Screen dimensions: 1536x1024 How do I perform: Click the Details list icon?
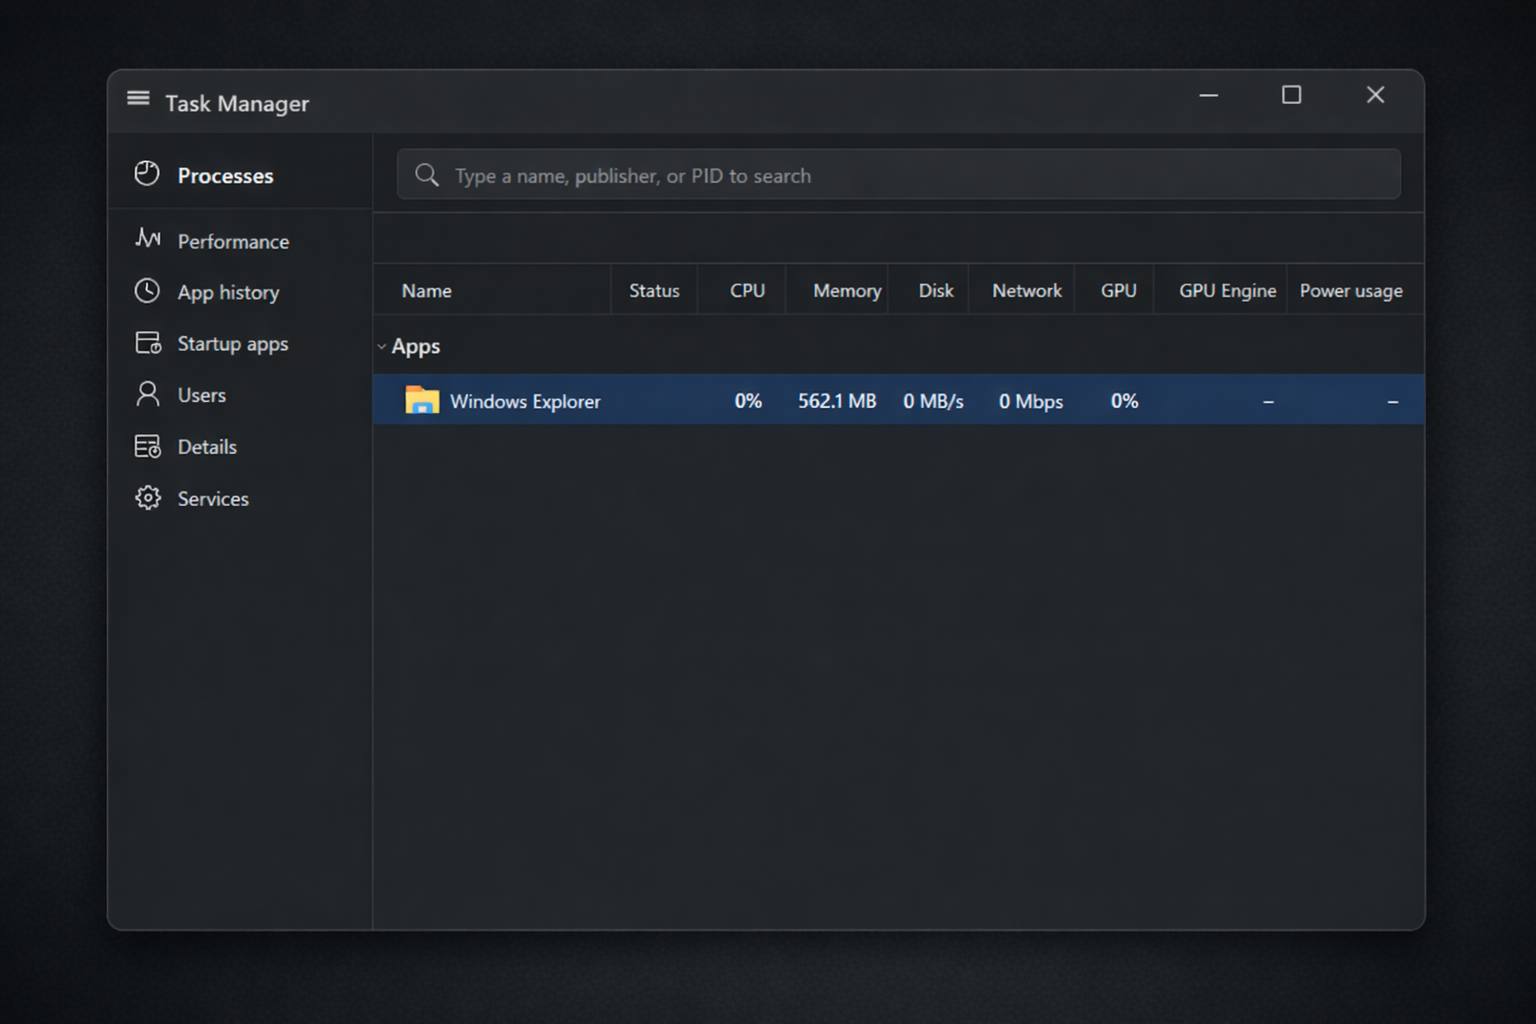148,446
